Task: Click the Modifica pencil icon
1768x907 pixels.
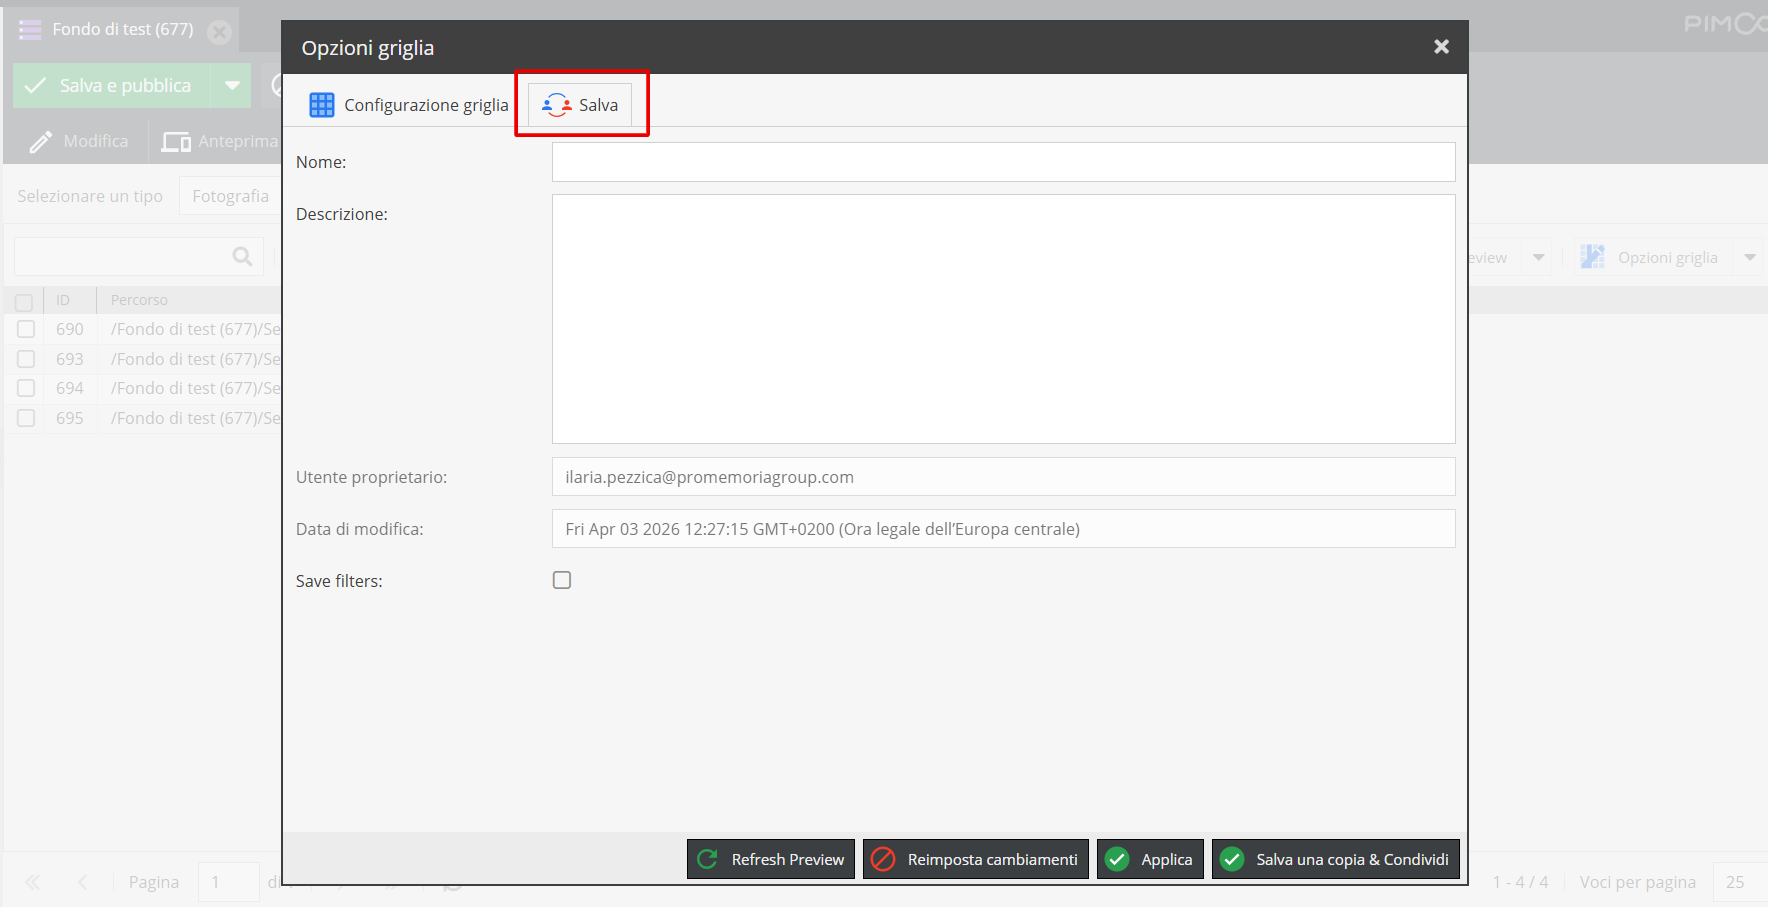Action: (x=41, y=142)
